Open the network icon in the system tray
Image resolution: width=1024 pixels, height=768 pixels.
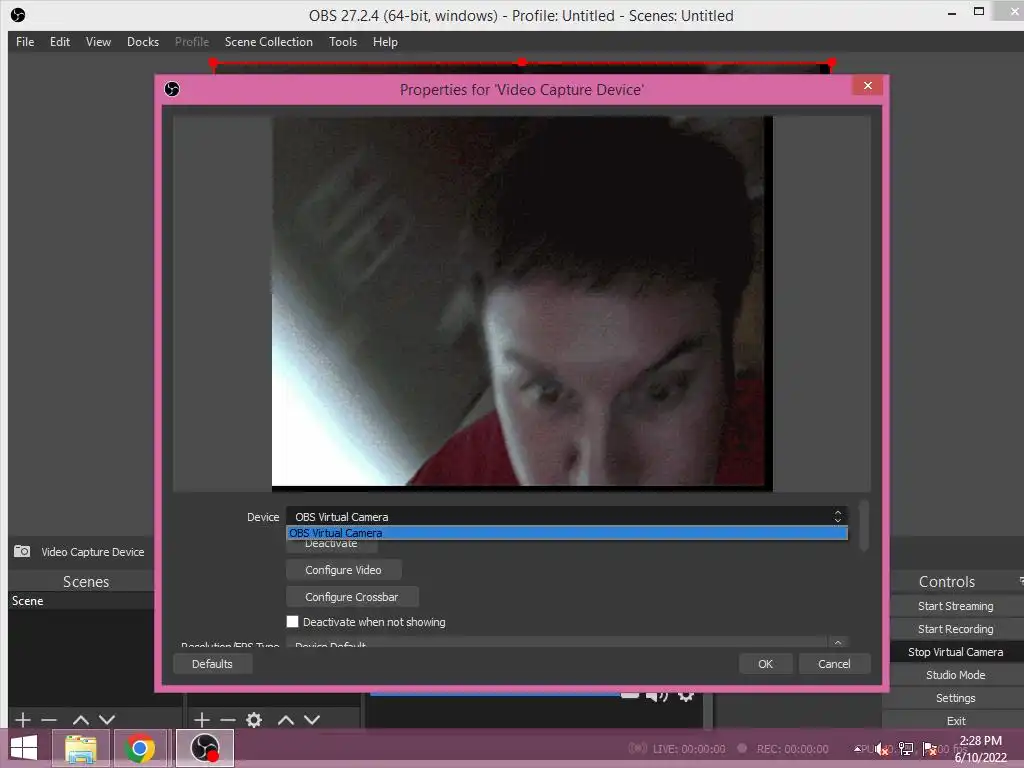coord(906,749)
